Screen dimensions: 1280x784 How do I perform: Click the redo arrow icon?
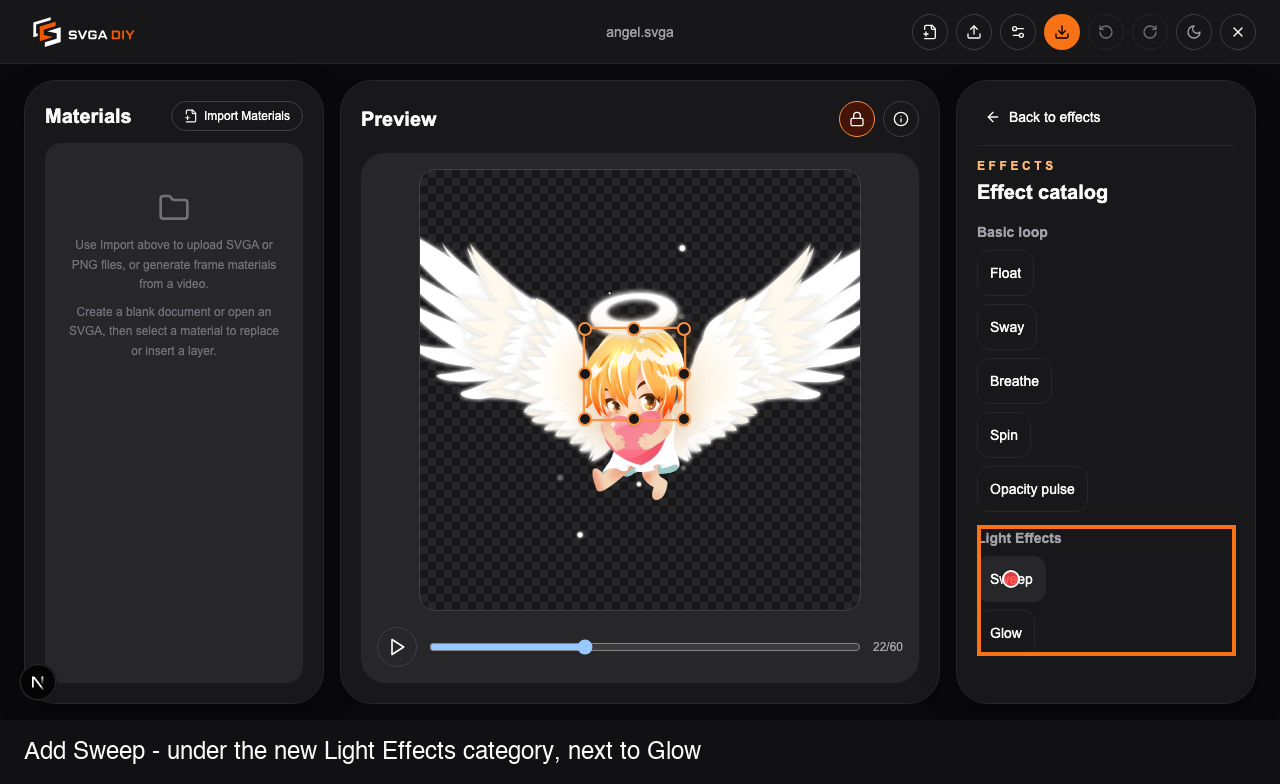[x=1150, y=32]
